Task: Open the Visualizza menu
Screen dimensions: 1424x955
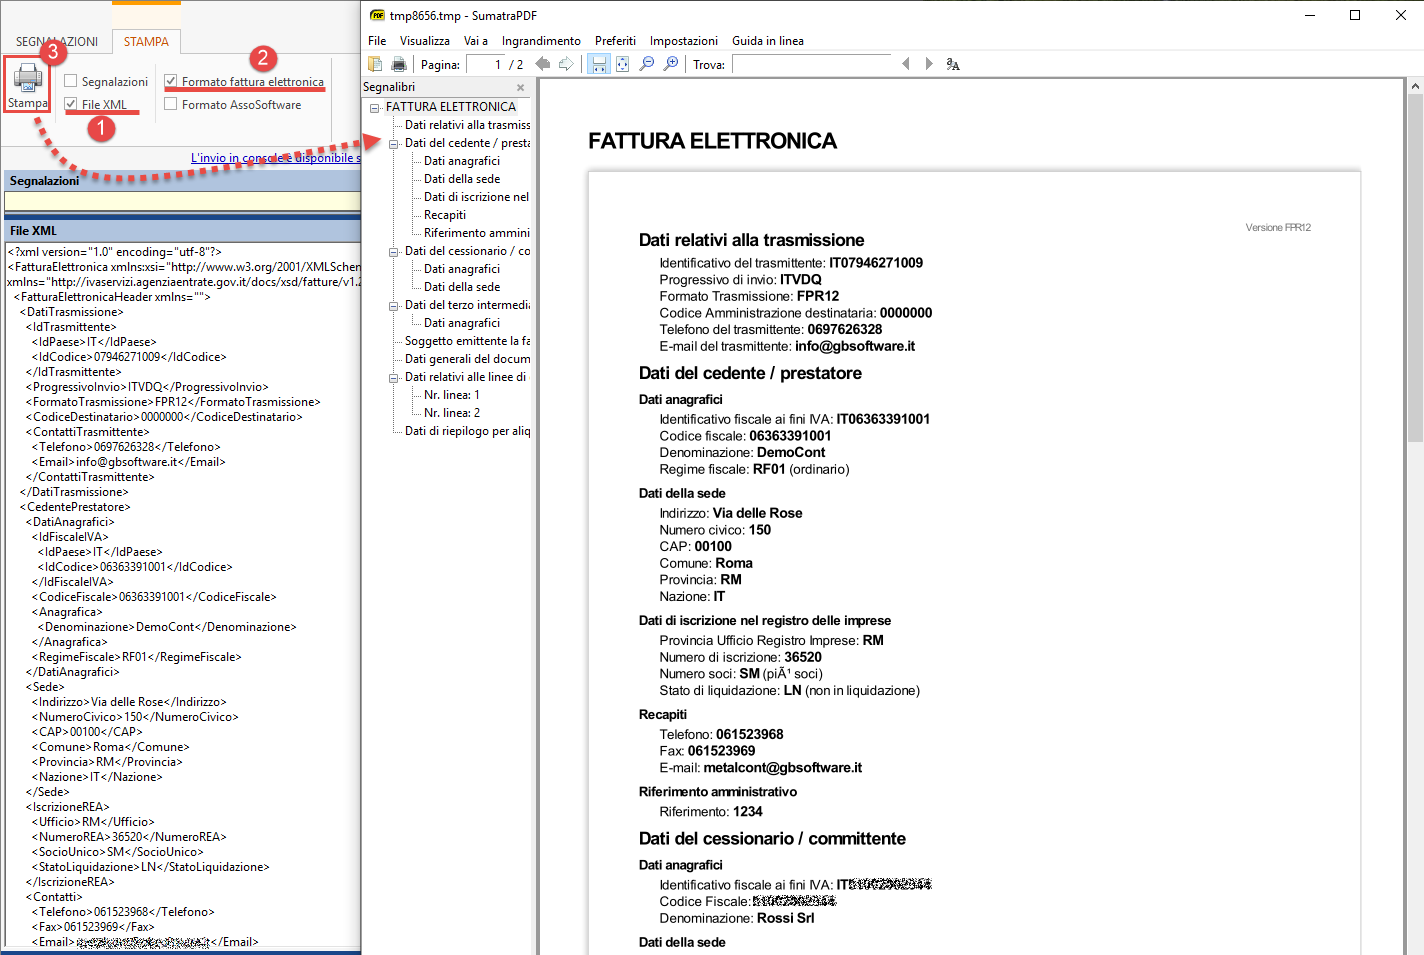Action: pos(425,41)
